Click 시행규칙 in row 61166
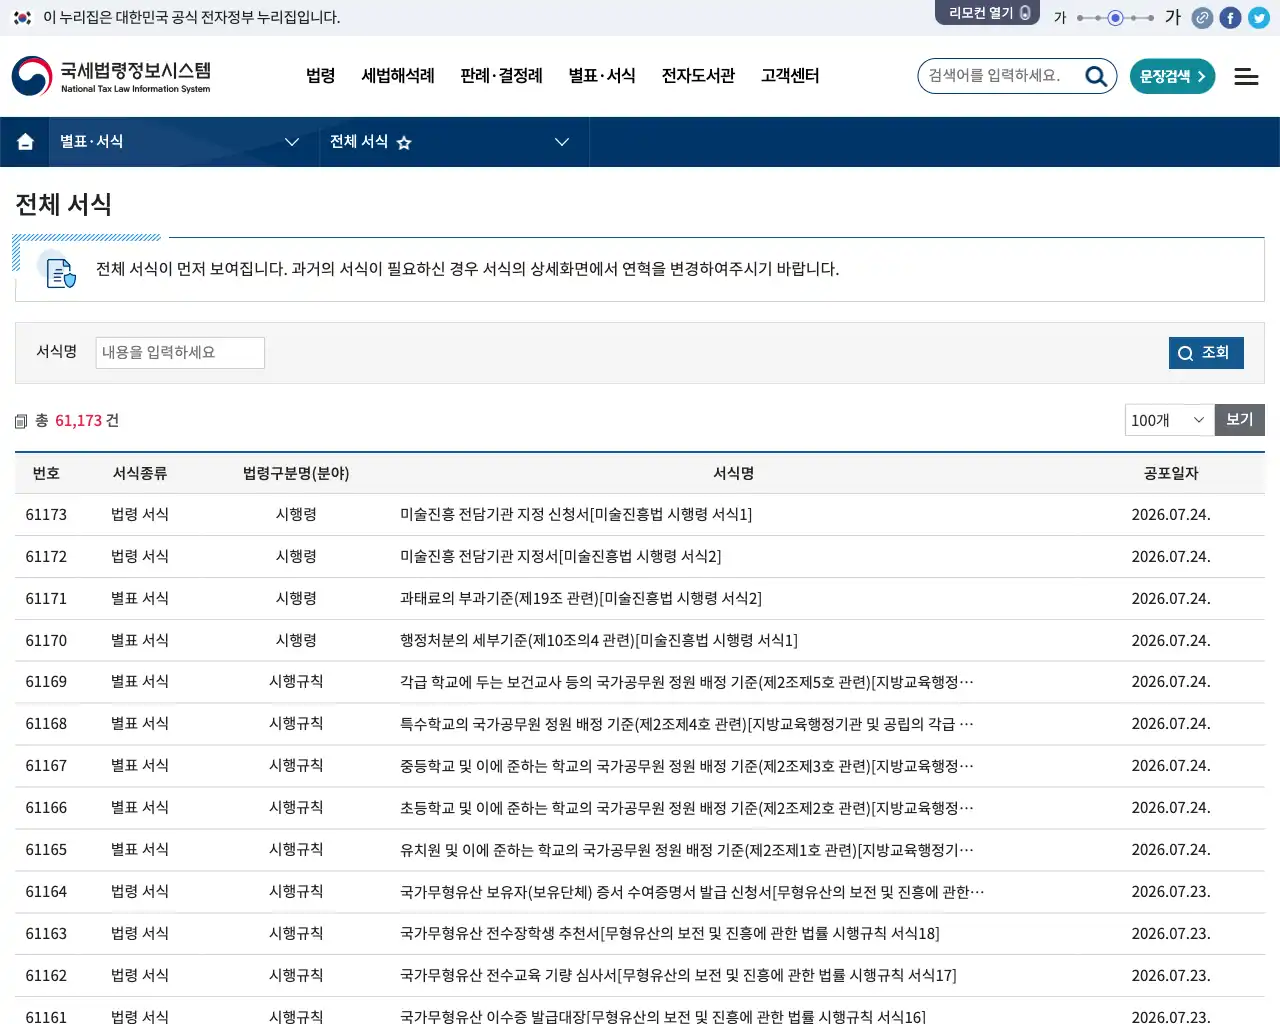The image size is (1280, 1024). [296, 808]
